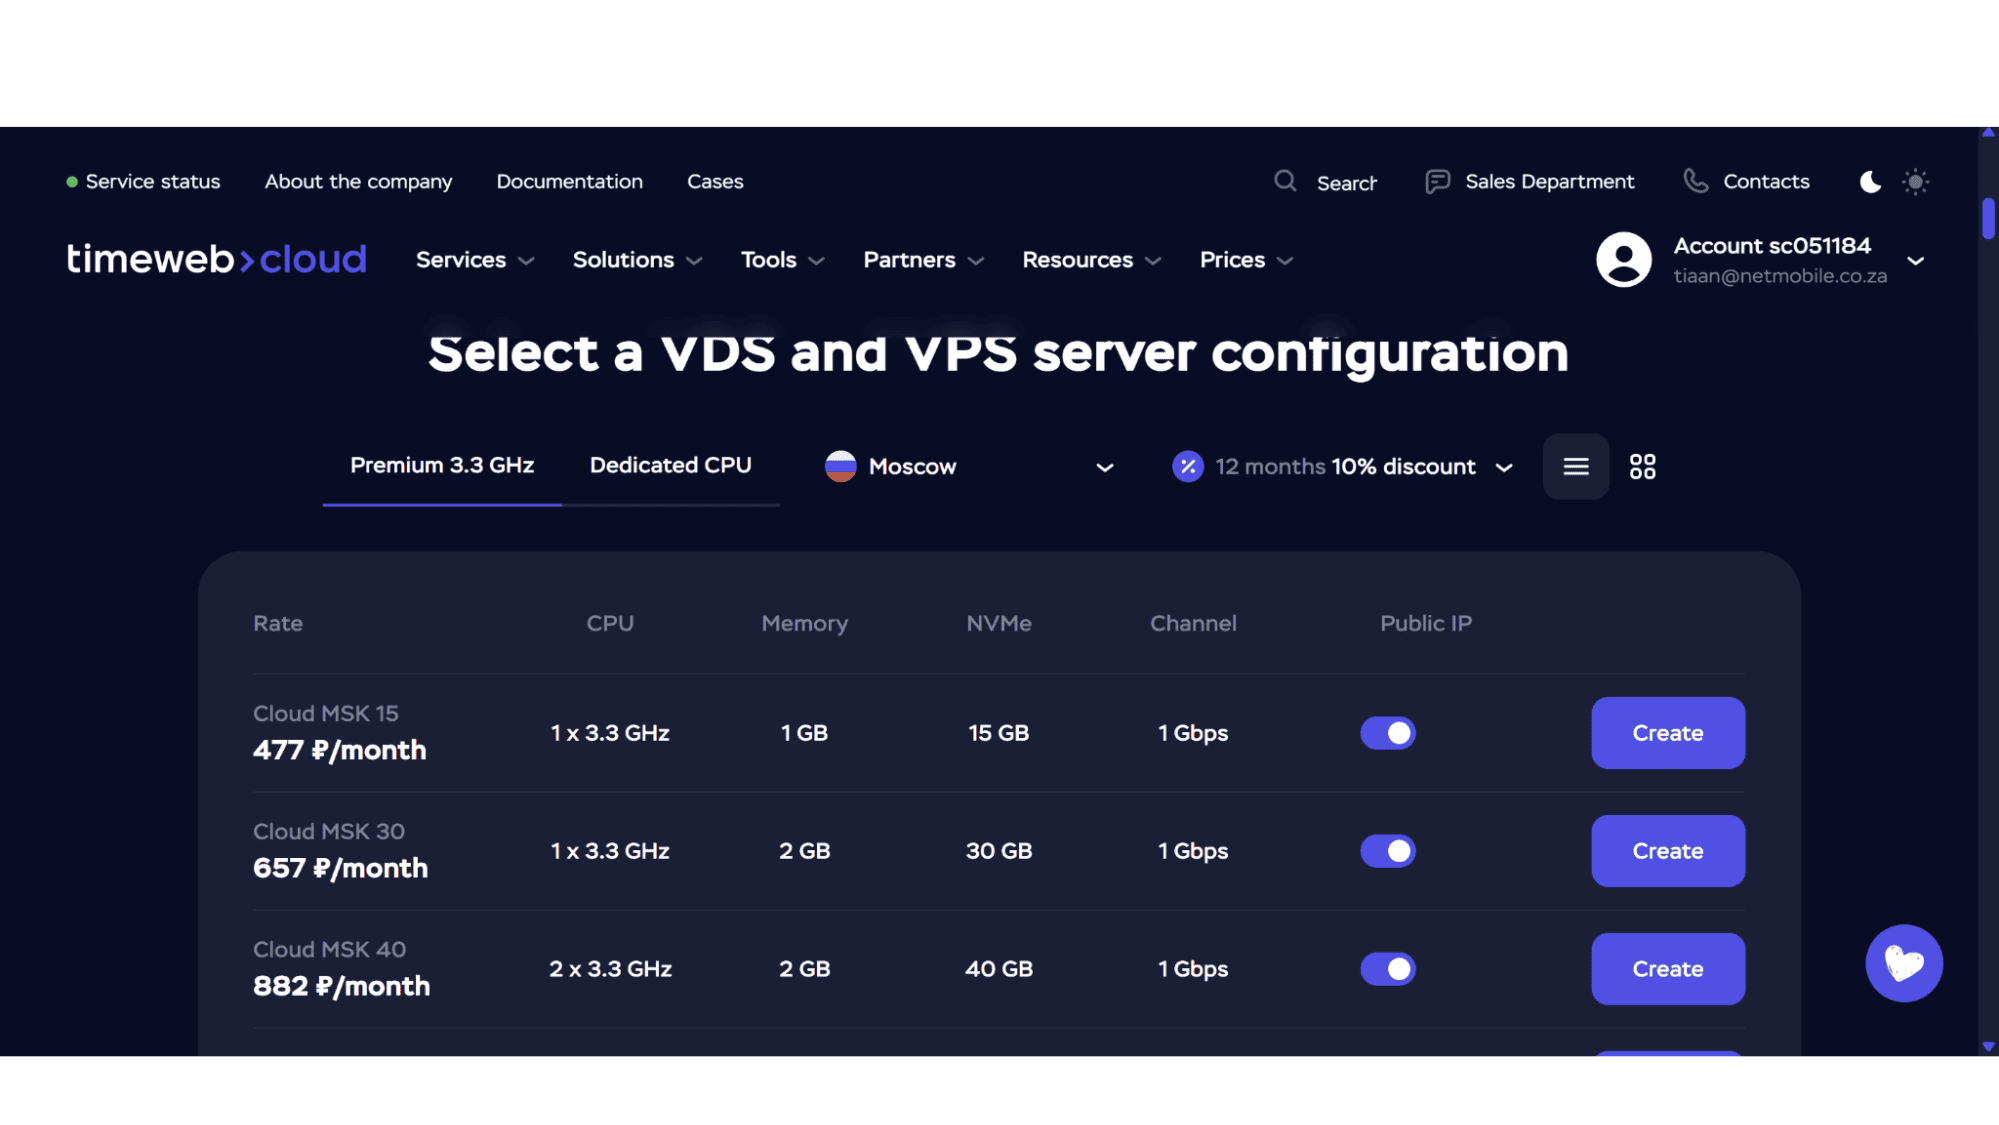
Task: Click the Cloud MSK 40 rate name
Action: (x=329, y=949)
